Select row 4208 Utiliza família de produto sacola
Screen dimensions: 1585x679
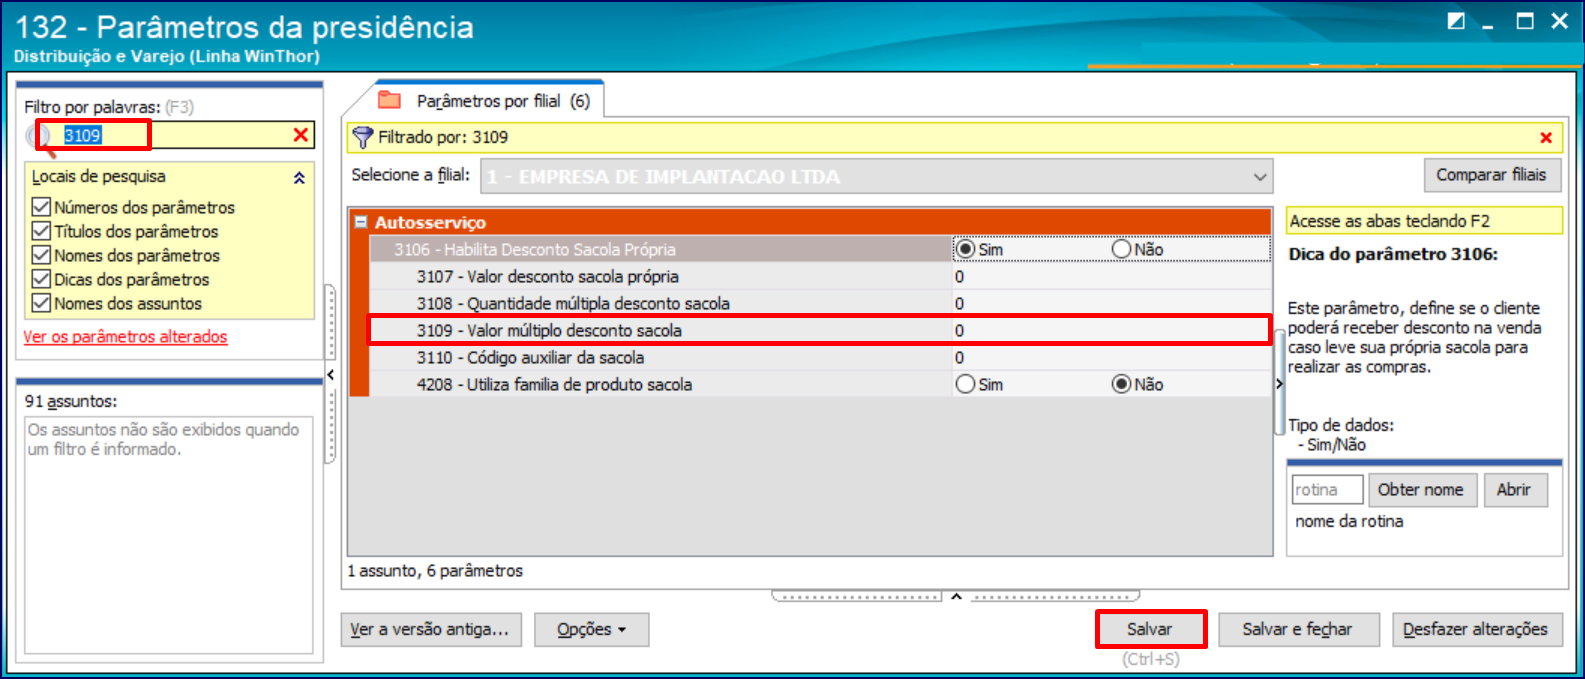click(x=820, y=385)
